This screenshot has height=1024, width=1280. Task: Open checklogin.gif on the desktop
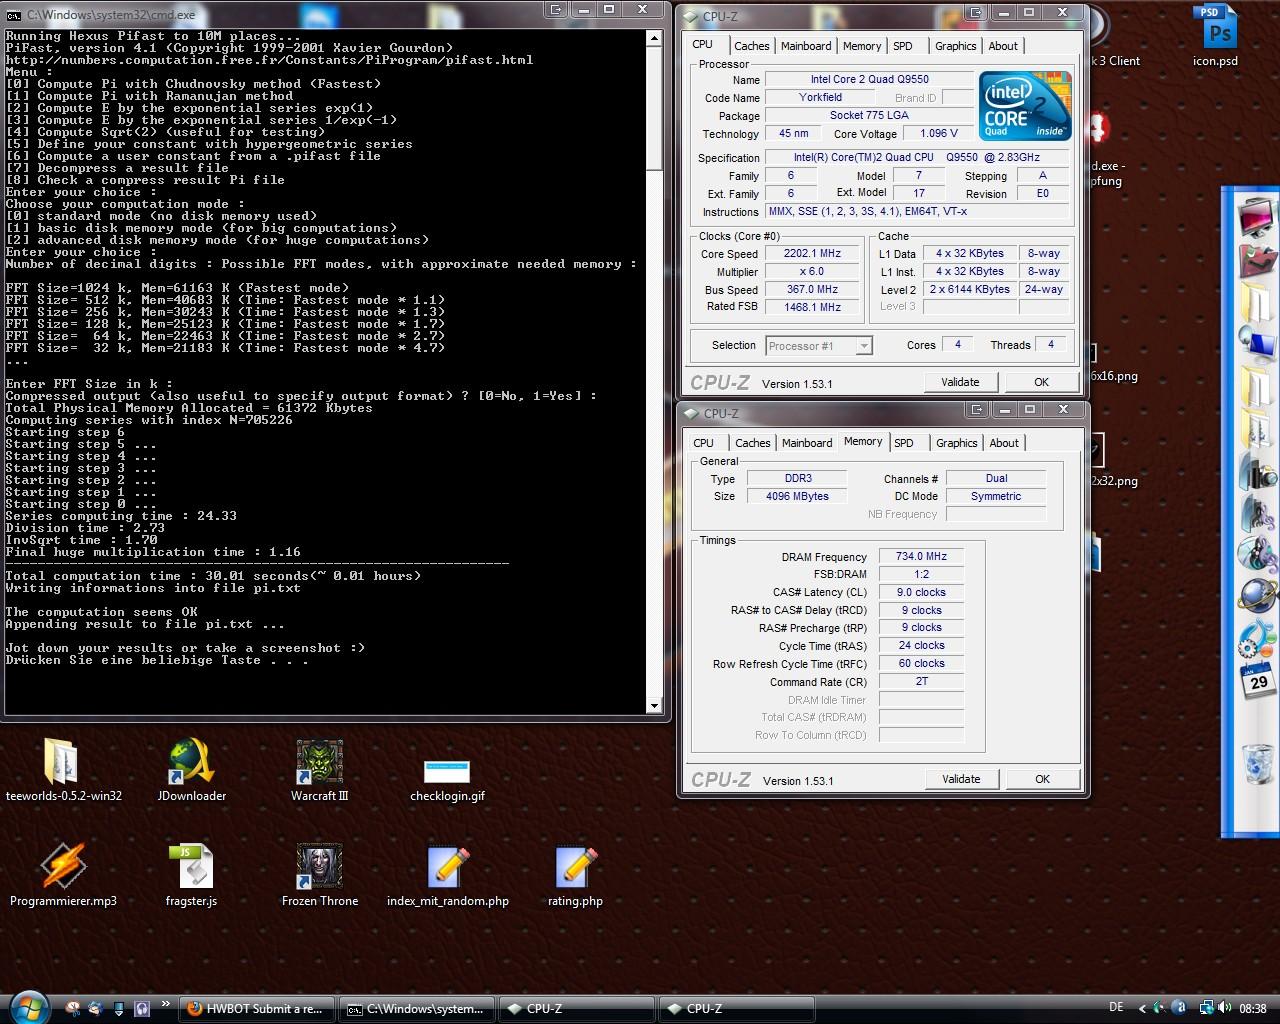447,778
